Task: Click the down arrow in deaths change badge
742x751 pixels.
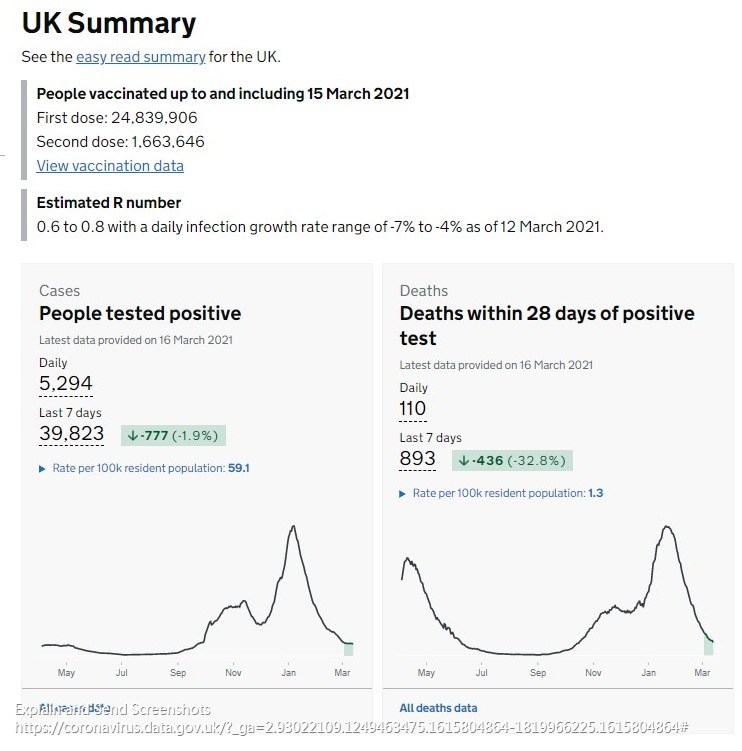Action: [463, 461]
